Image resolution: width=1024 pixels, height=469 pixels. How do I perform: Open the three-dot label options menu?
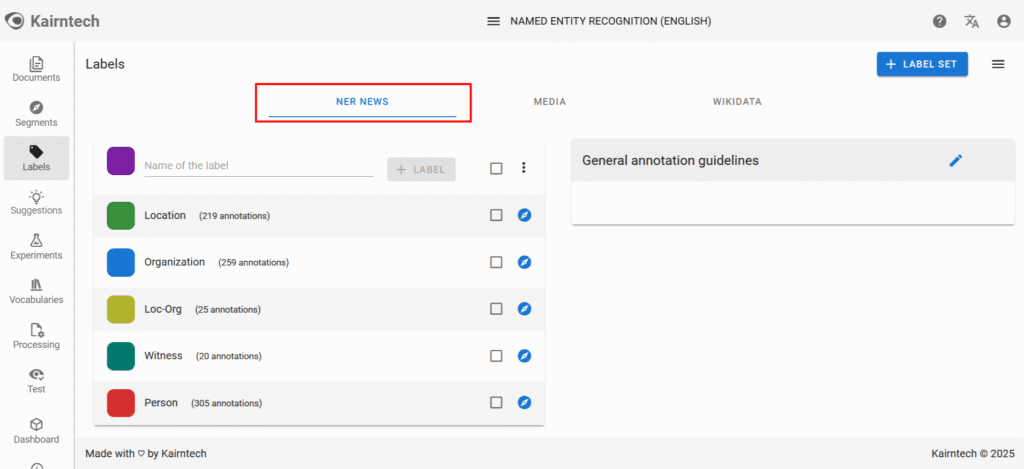(x=523, y=168)
